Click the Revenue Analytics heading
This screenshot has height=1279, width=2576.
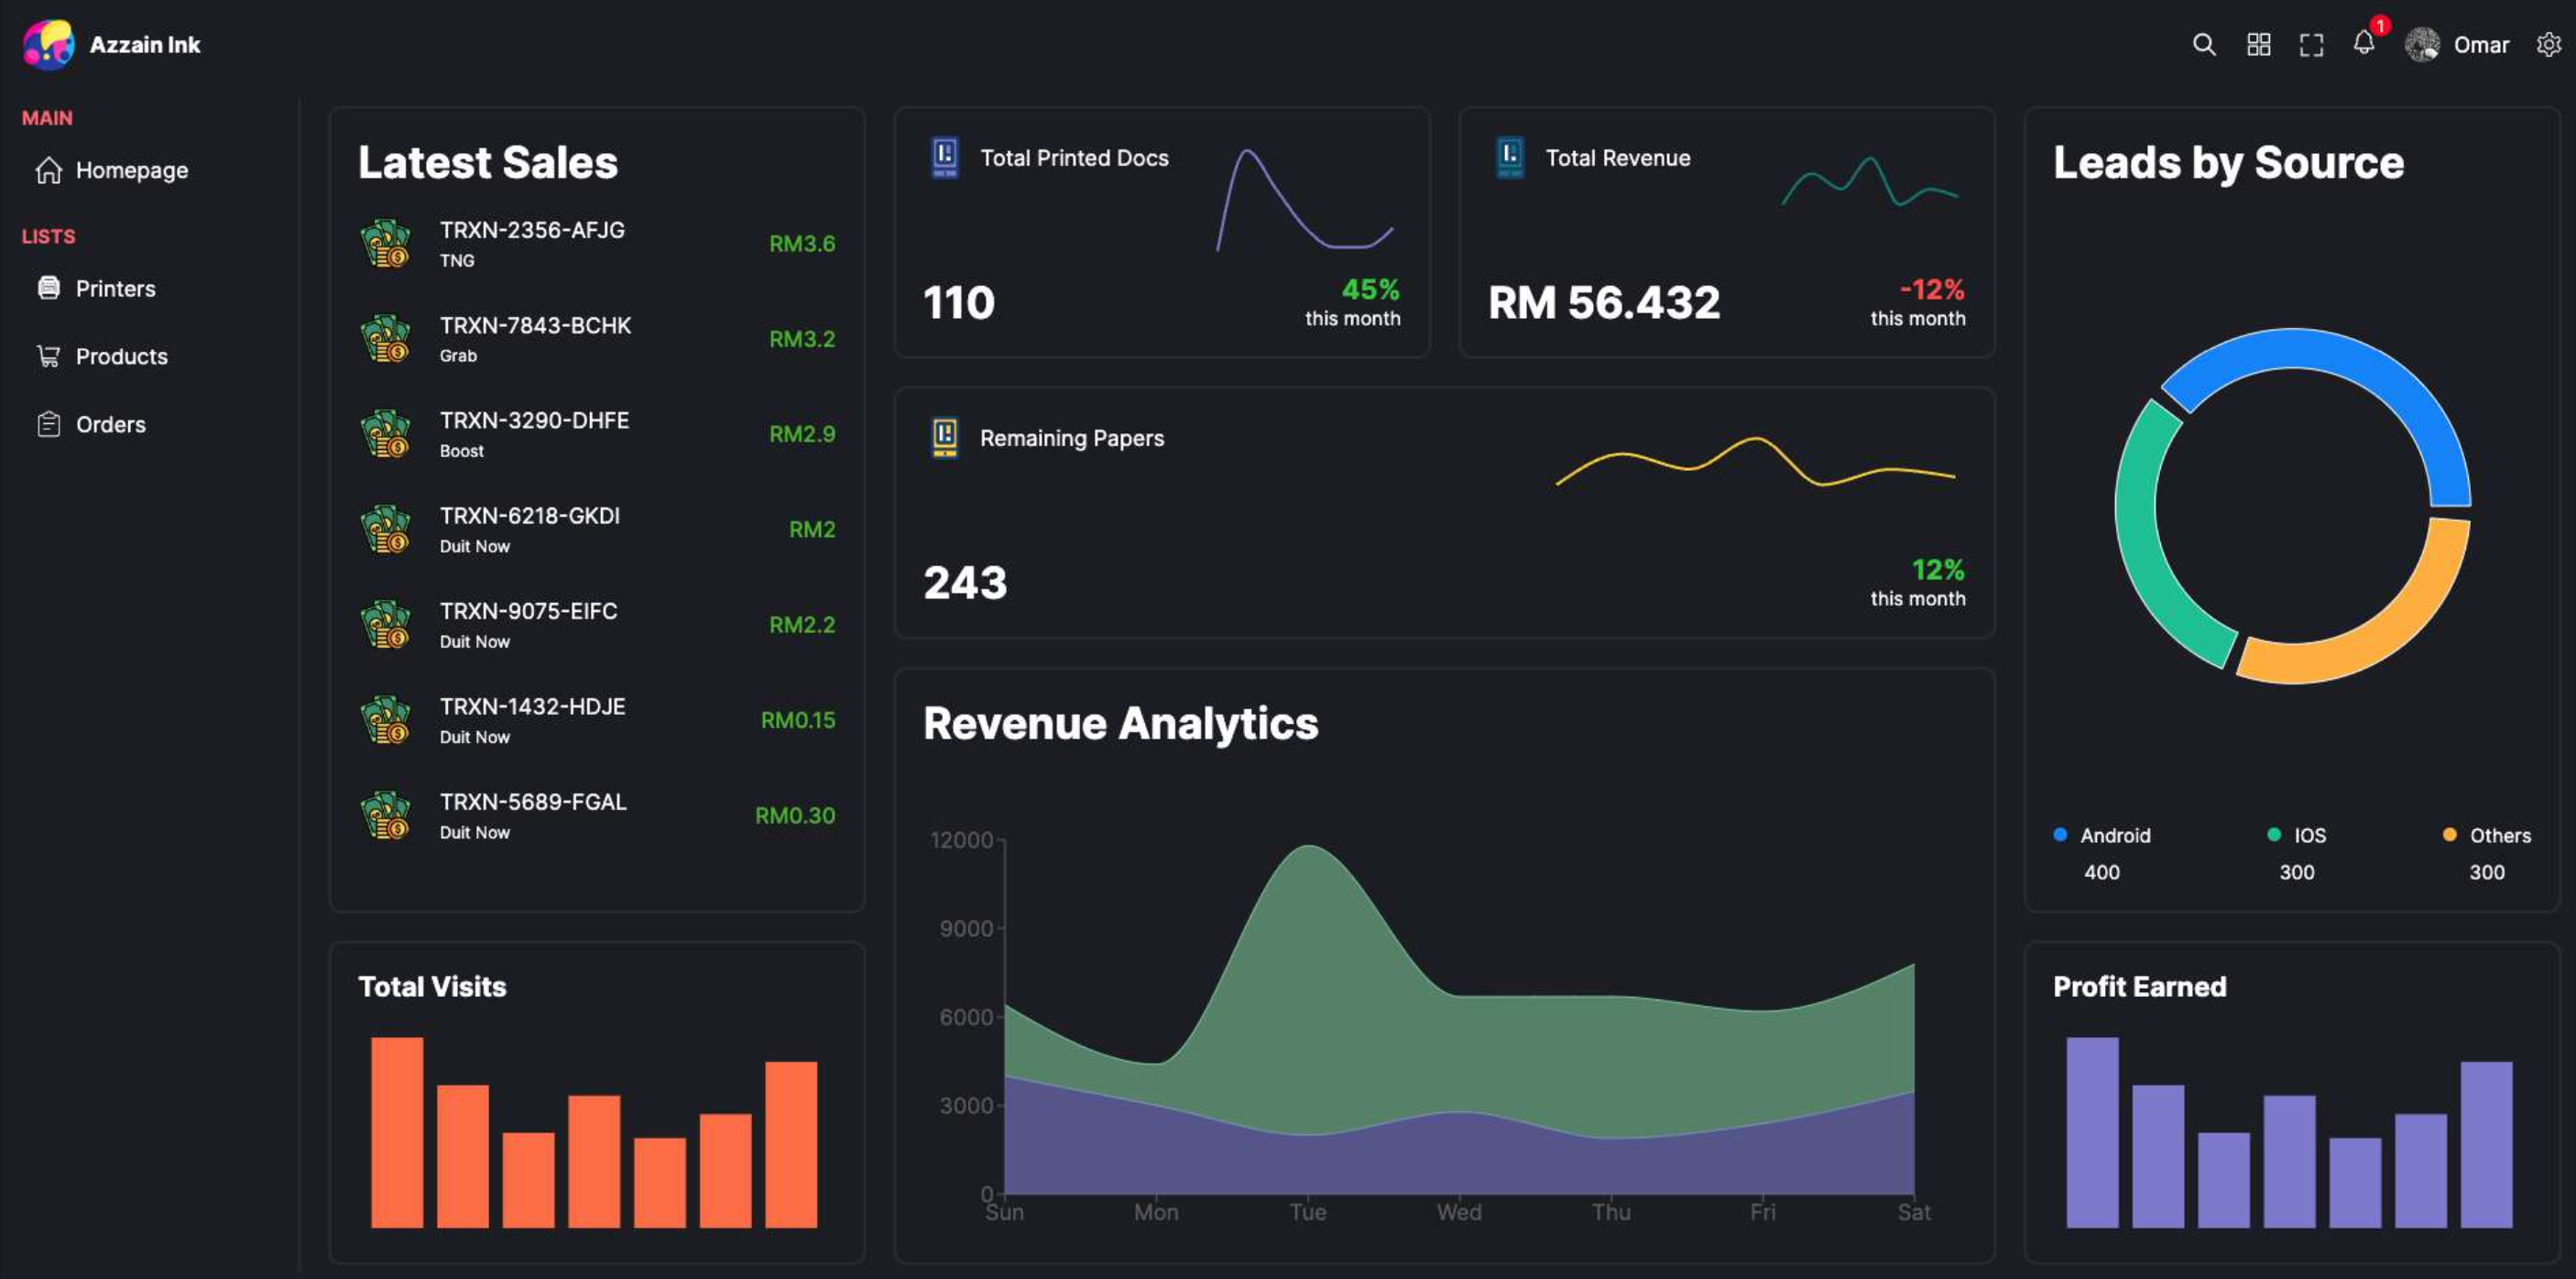click(x=1120, y=723)
